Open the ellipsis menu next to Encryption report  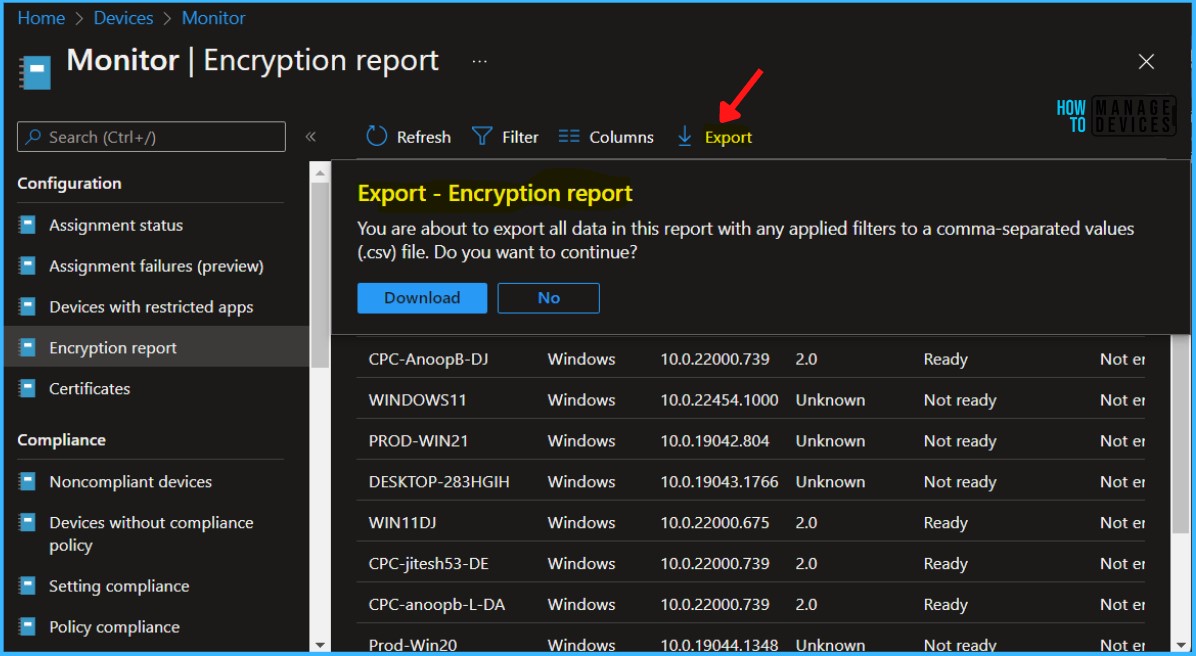(478, 62)
